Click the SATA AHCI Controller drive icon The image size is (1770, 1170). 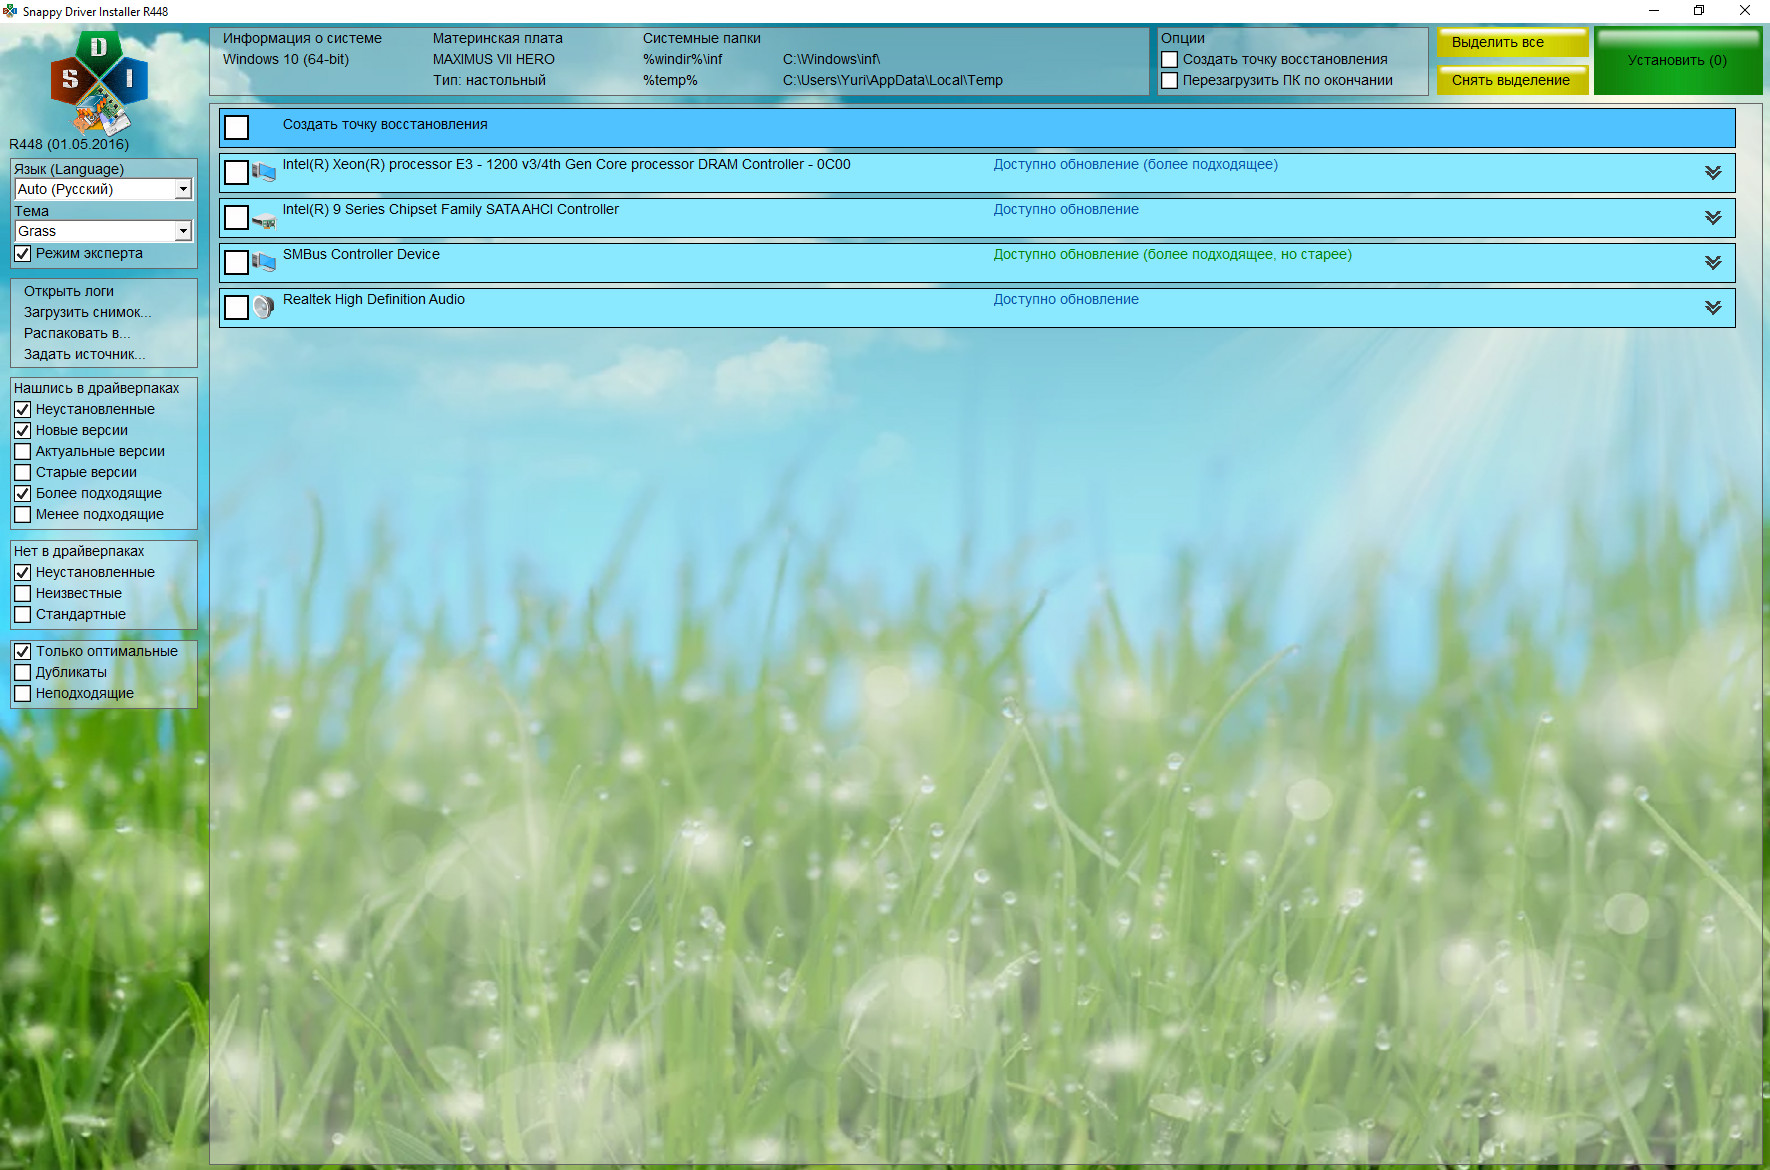pyautogui.click(x=264, y=219)
